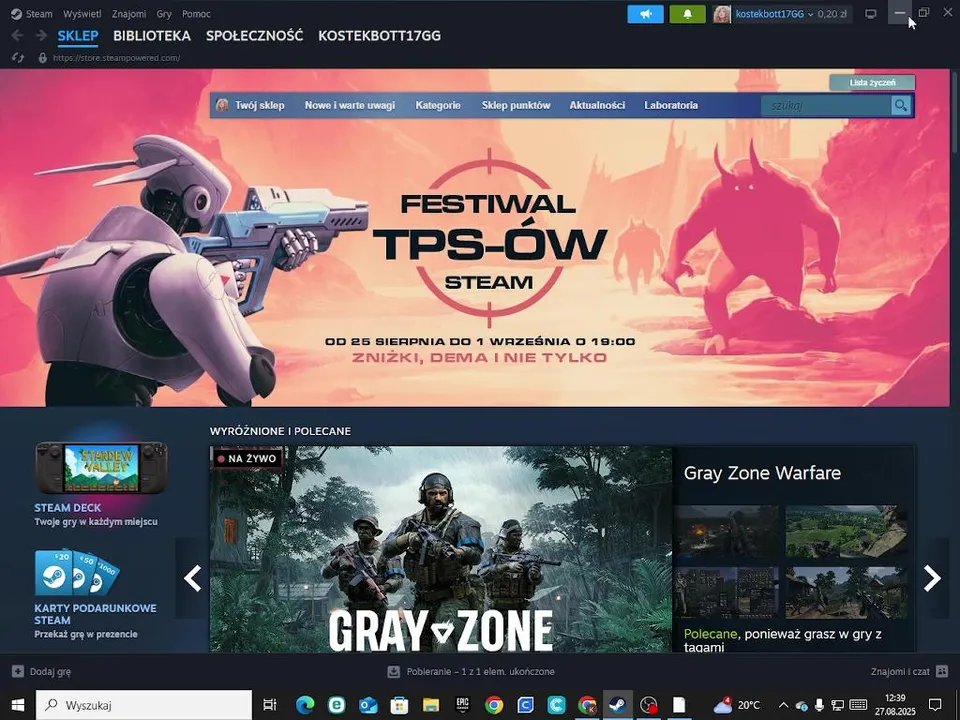Switch to Big Picture mode monitor icon
The image size is (960, 720).
tap(871, 13)
